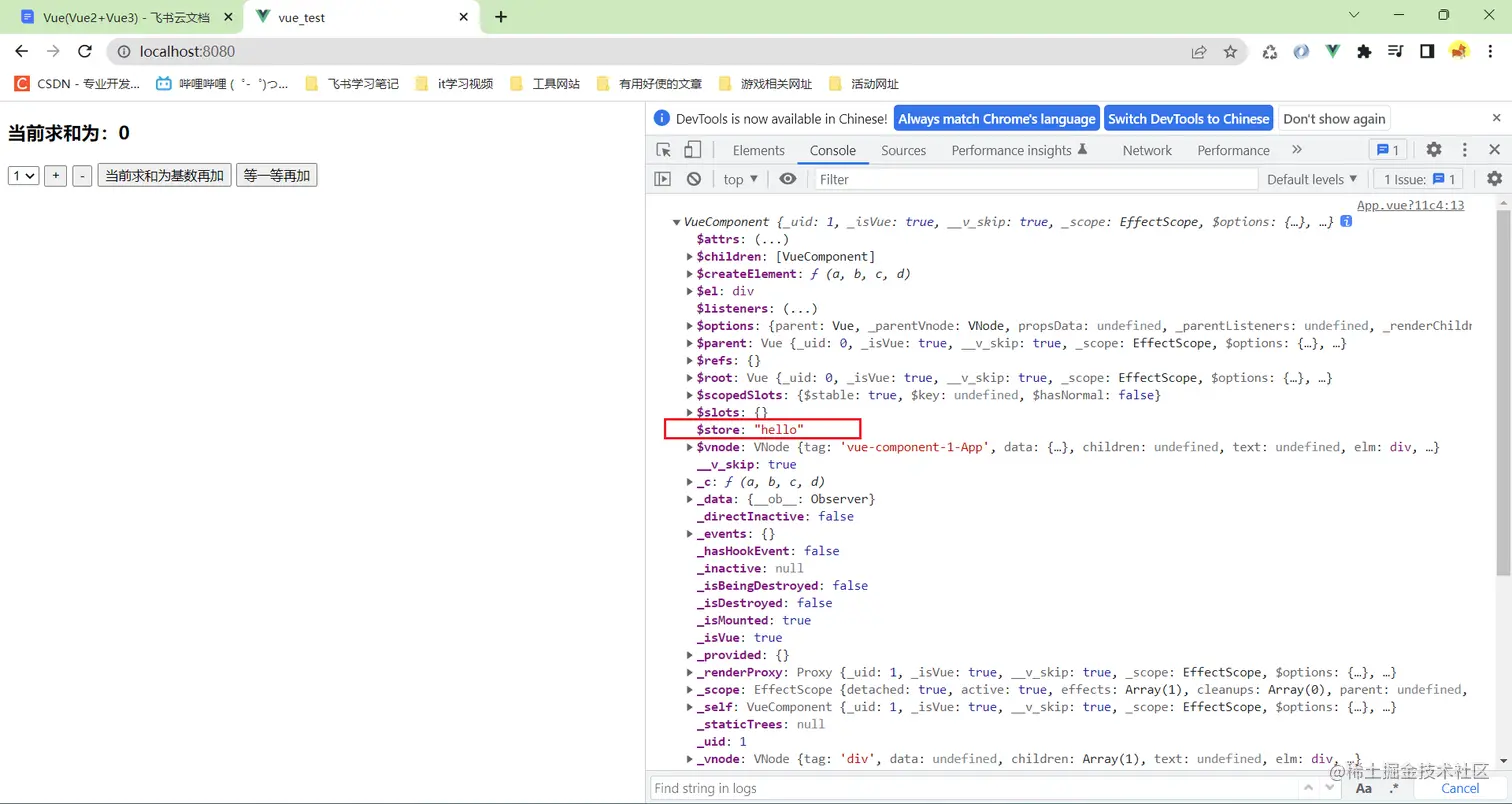Click the 等一等再加 button

point(276,176)
